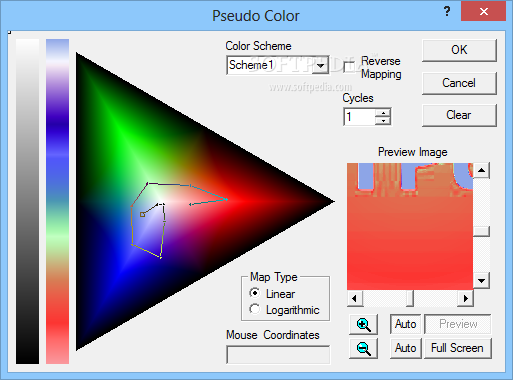Viewport: 513px width, 380px height.
Task: Click the green area of color triangle
Action: point(120,133)
